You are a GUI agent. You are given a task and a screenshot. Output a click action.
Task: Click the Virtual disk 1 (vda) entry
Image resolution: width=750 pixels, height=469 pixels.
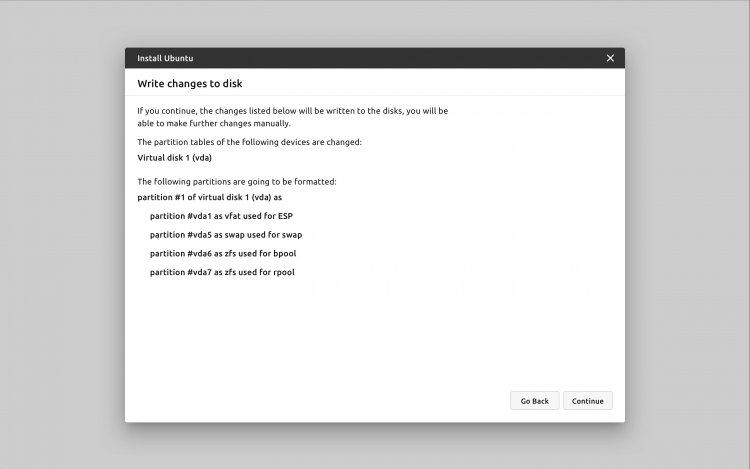pyautogui.click(x=174, y=157)
